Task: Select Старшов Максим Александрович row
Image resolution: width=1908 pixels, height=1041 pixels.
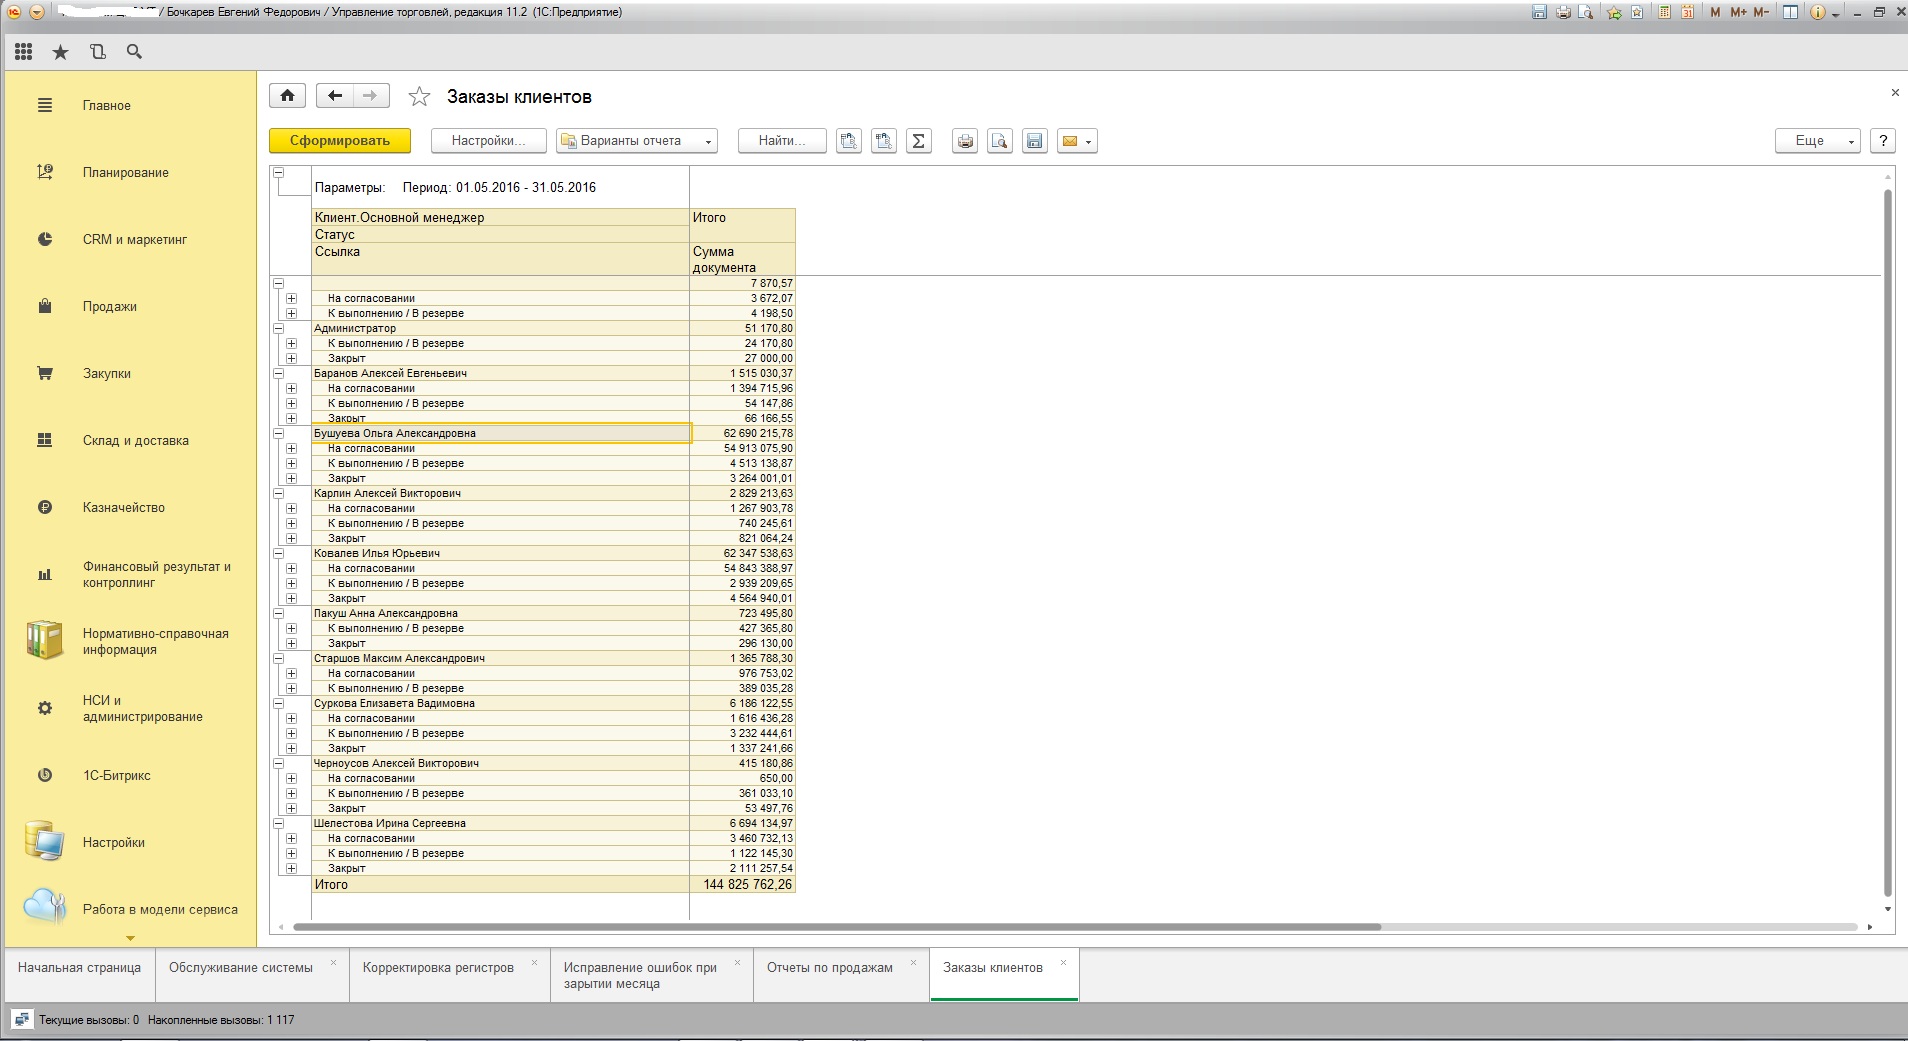Action: (x=500, y=658)
